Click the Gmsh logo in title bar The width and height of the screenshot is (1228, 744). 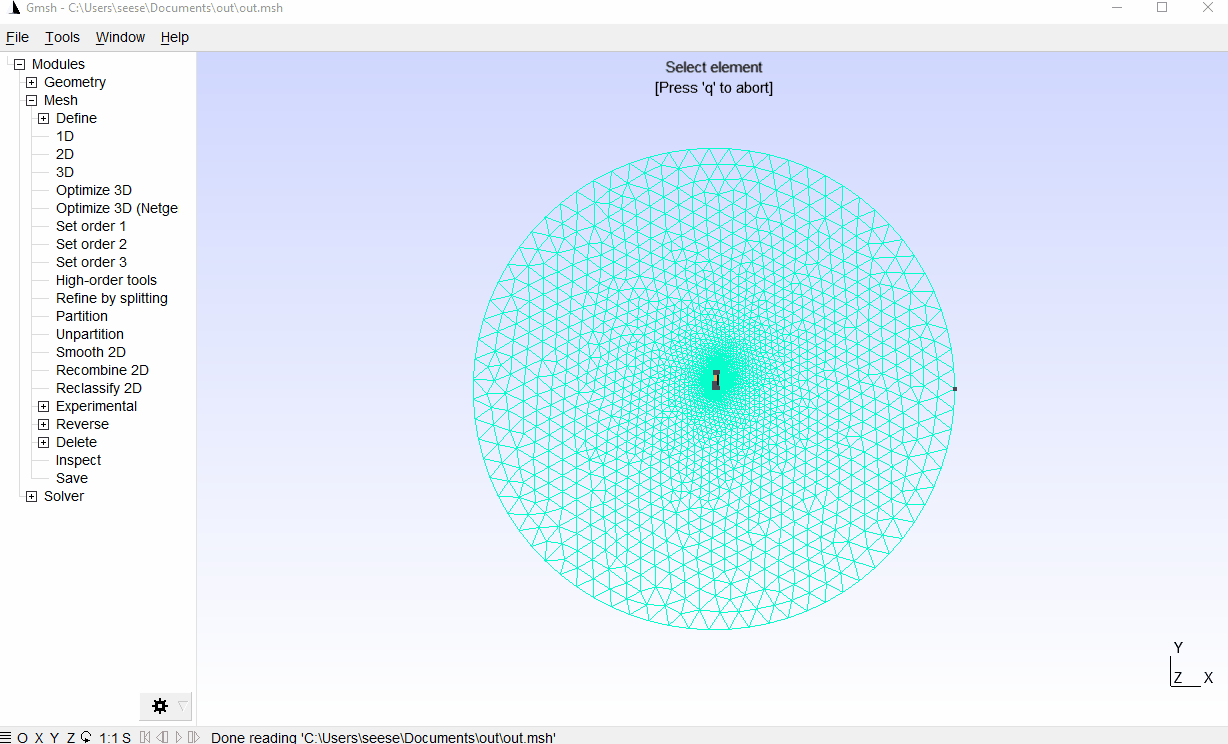(x=13, y=7)
